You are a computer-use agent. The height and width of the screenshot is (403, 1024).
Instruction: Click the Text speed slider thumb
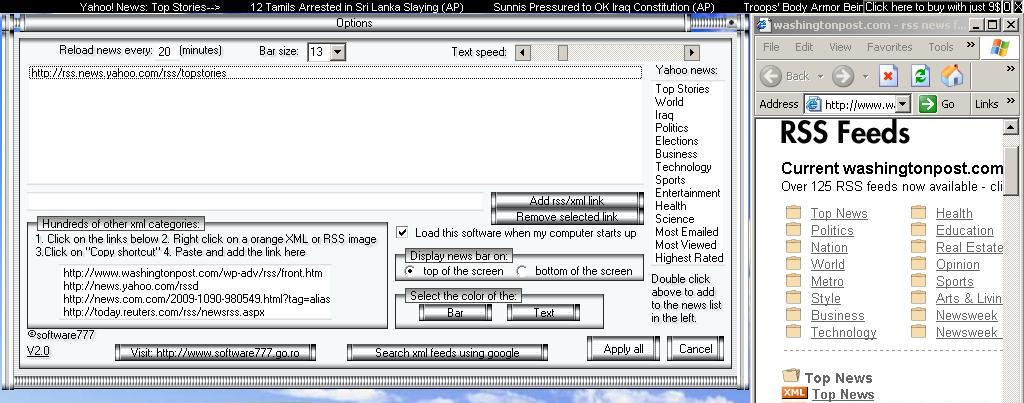point(562,52)
